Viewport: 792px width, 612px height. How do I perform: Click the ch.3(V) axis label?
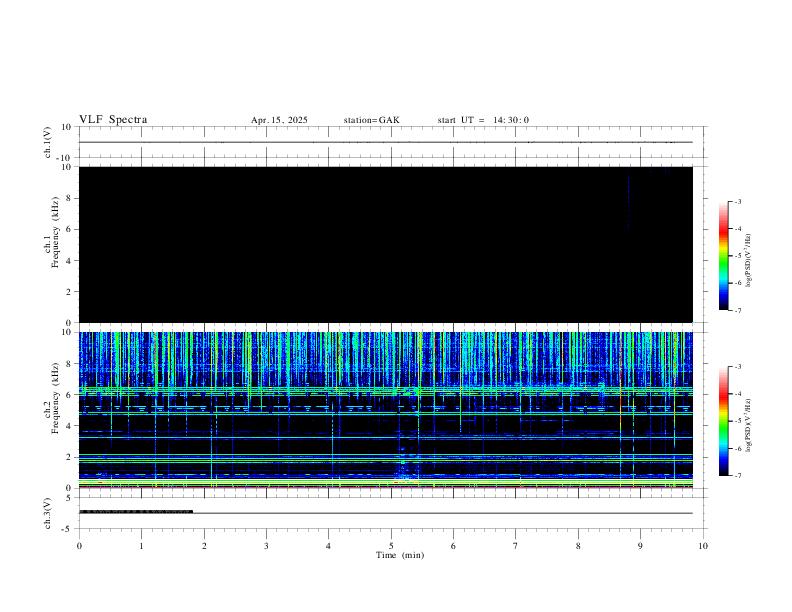(47, 514)
